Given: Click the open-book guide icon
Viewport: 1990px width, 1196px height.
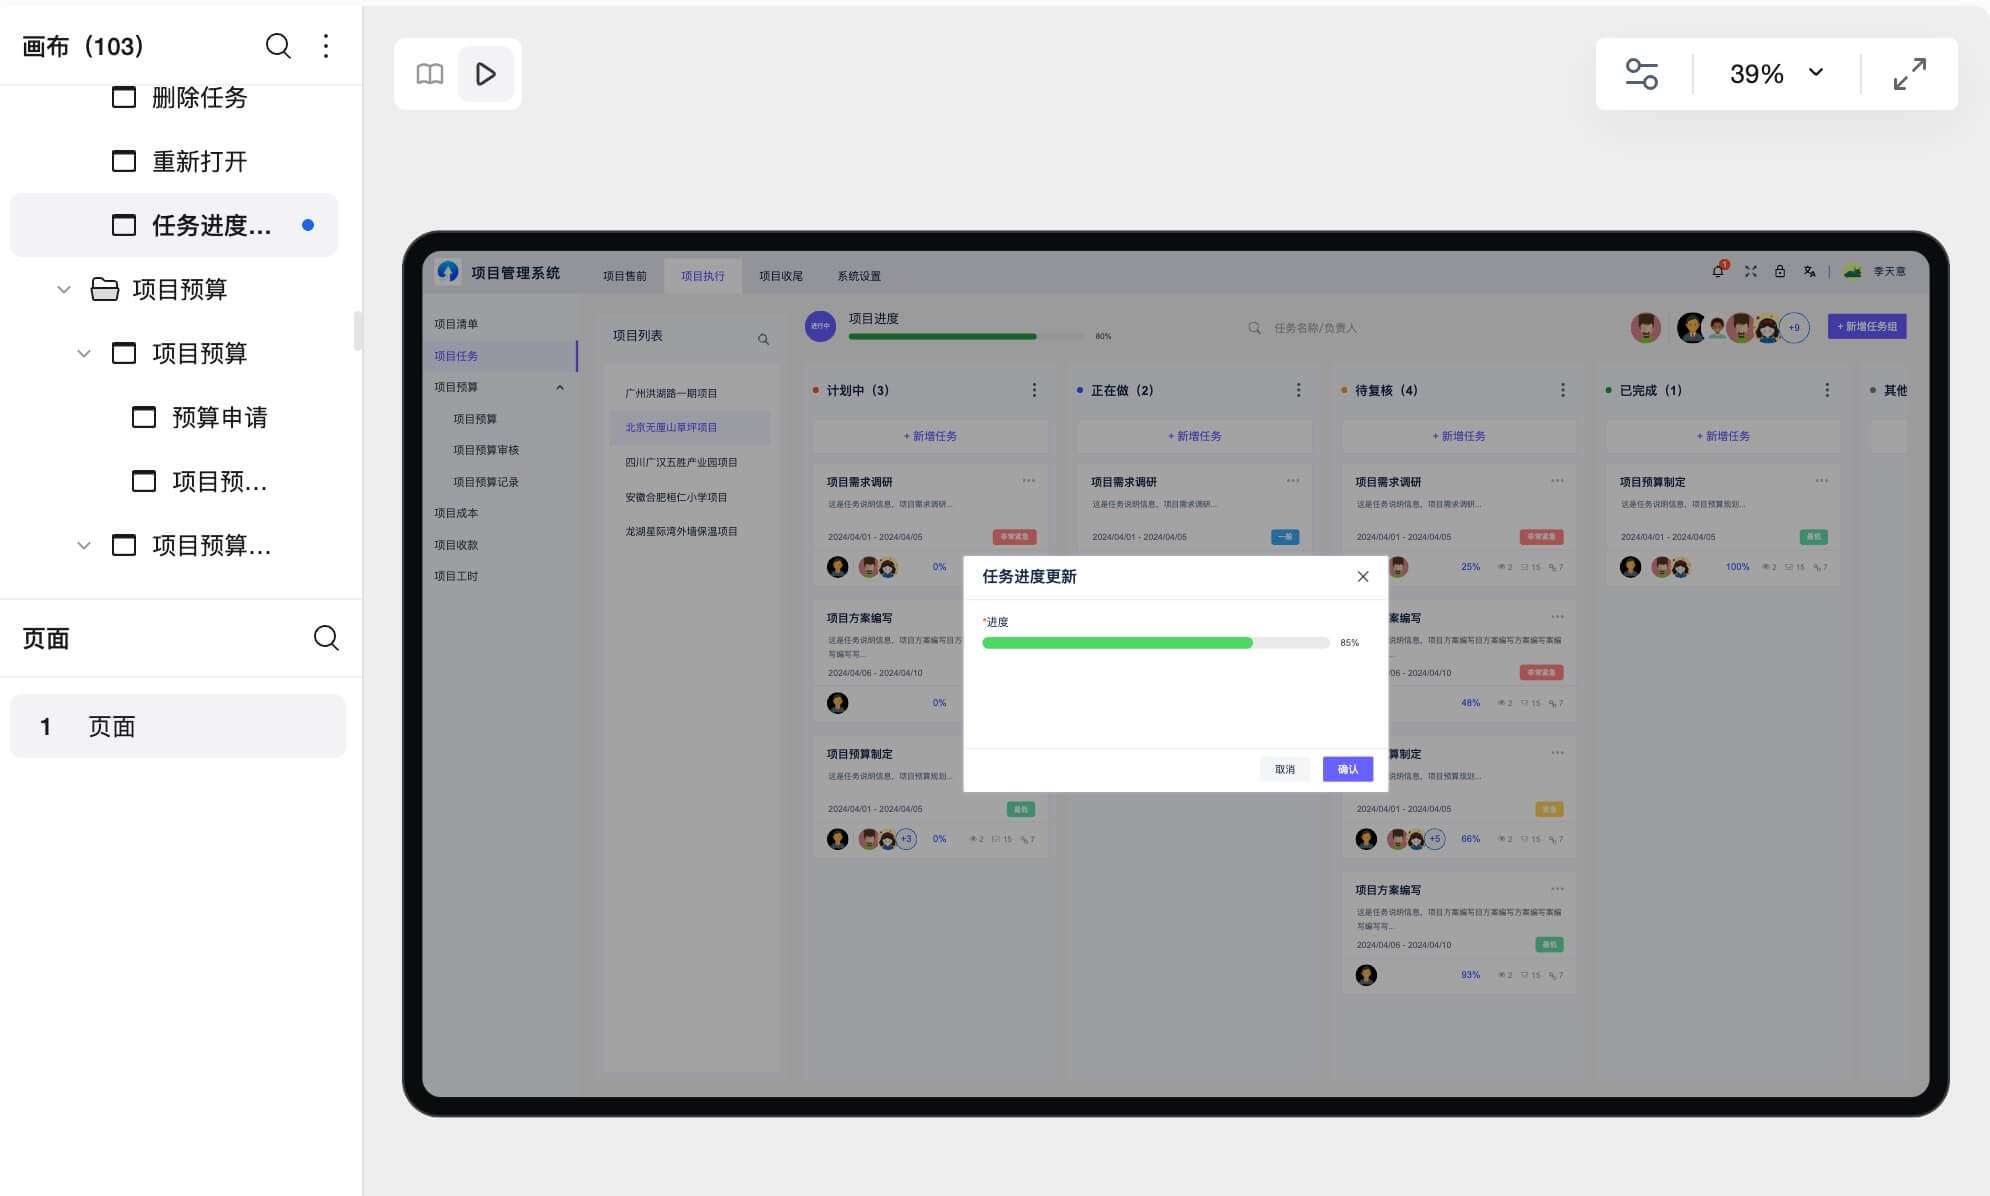Looking at the screenshot, I should pos(430,74).
